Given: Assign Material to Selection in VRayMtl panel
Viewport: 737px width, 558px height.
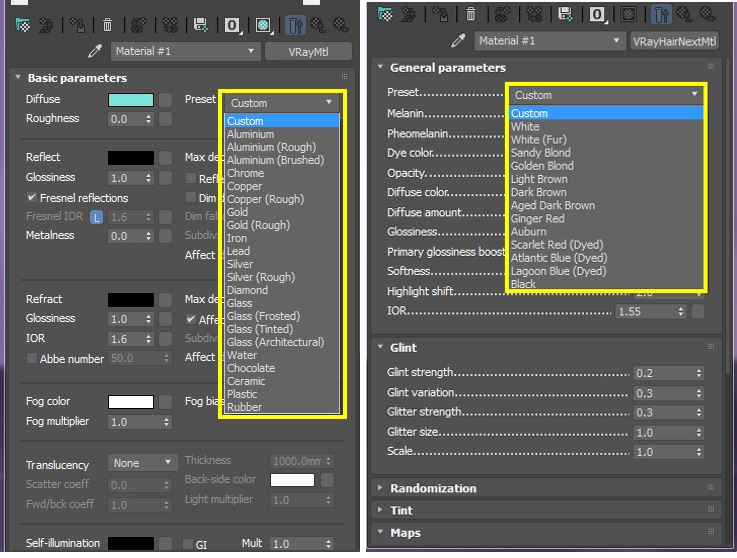Looking at the screenshot, I should click(77, 25).
